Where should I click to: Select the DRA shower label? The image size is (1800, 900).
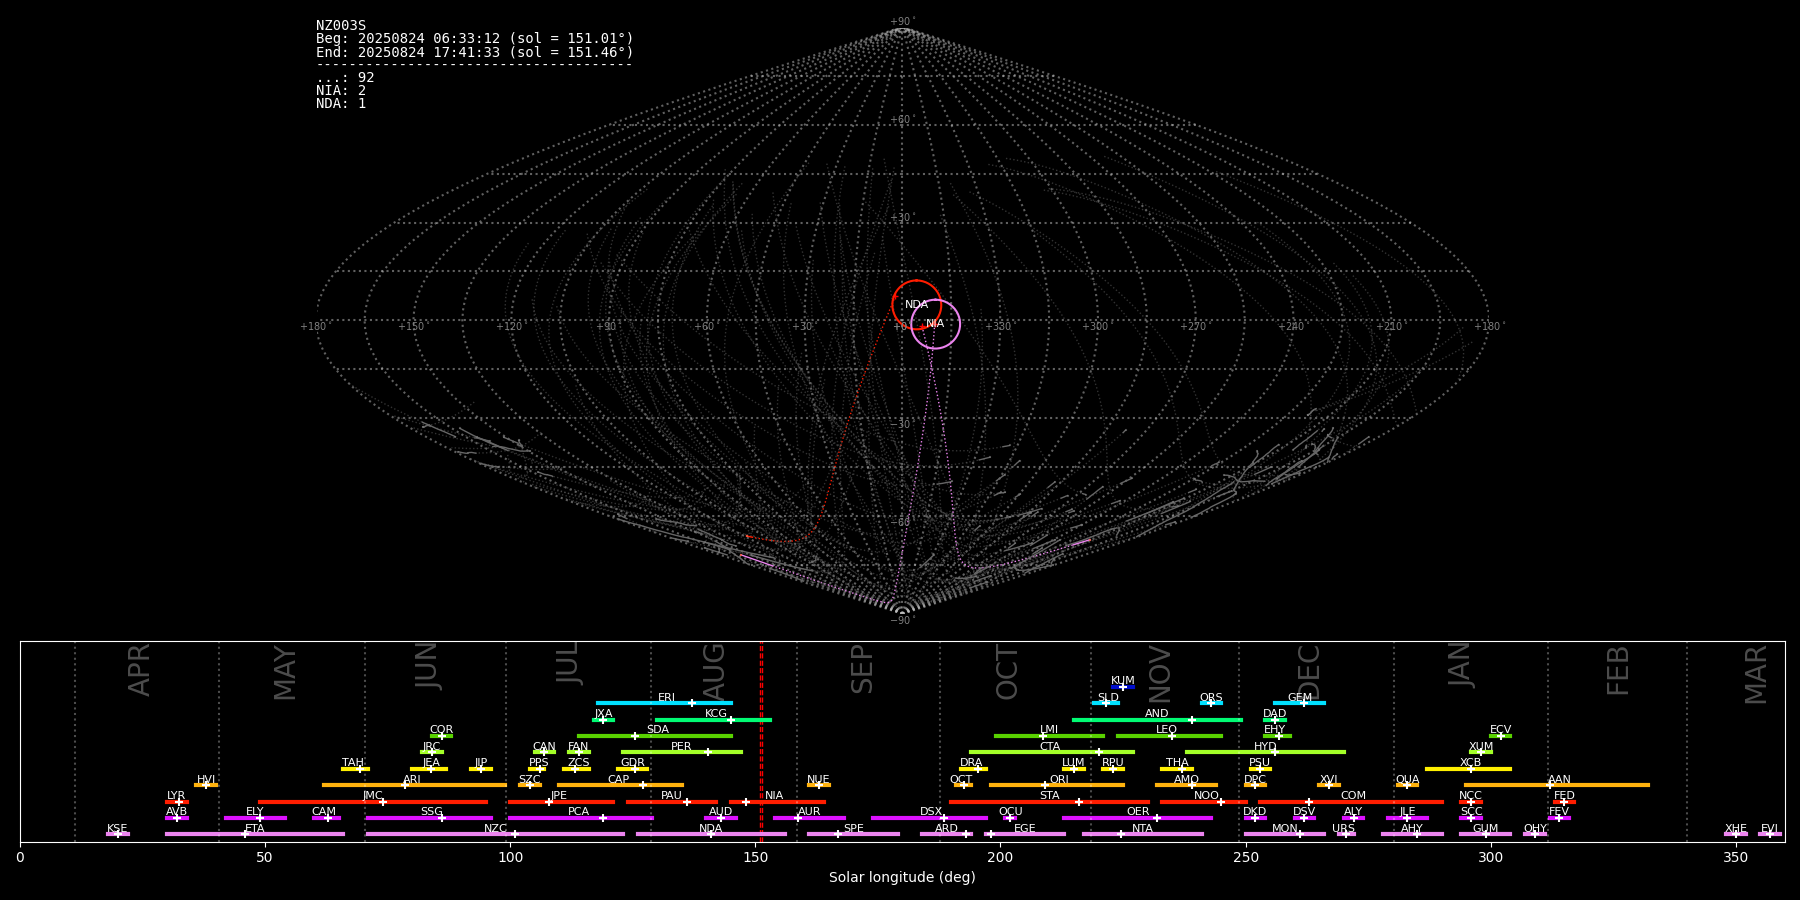click(x=972, y=763)
